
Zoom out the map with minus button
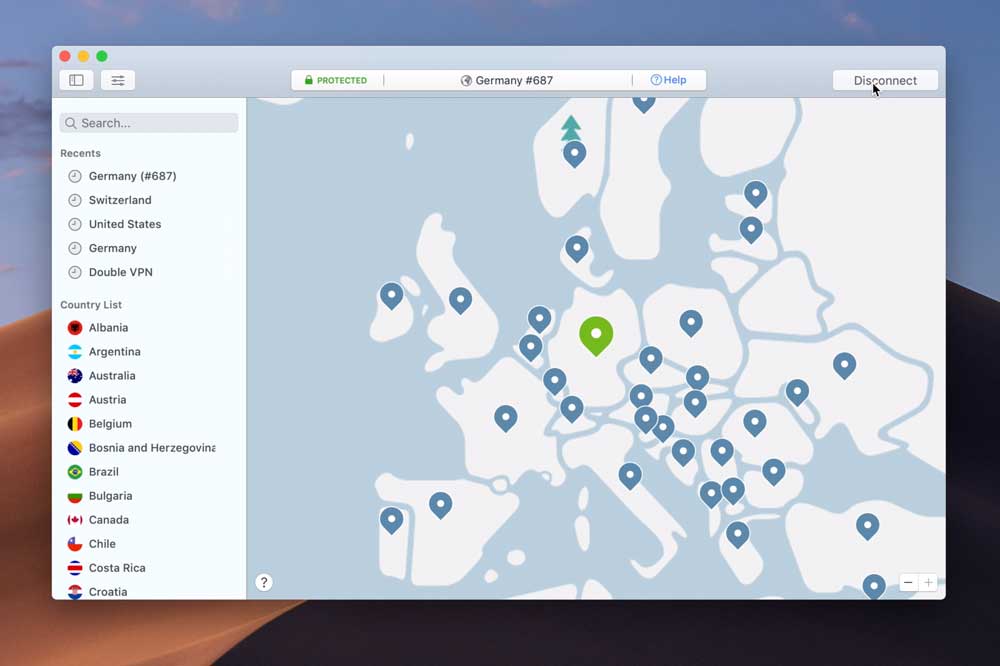tap(908, 582)
